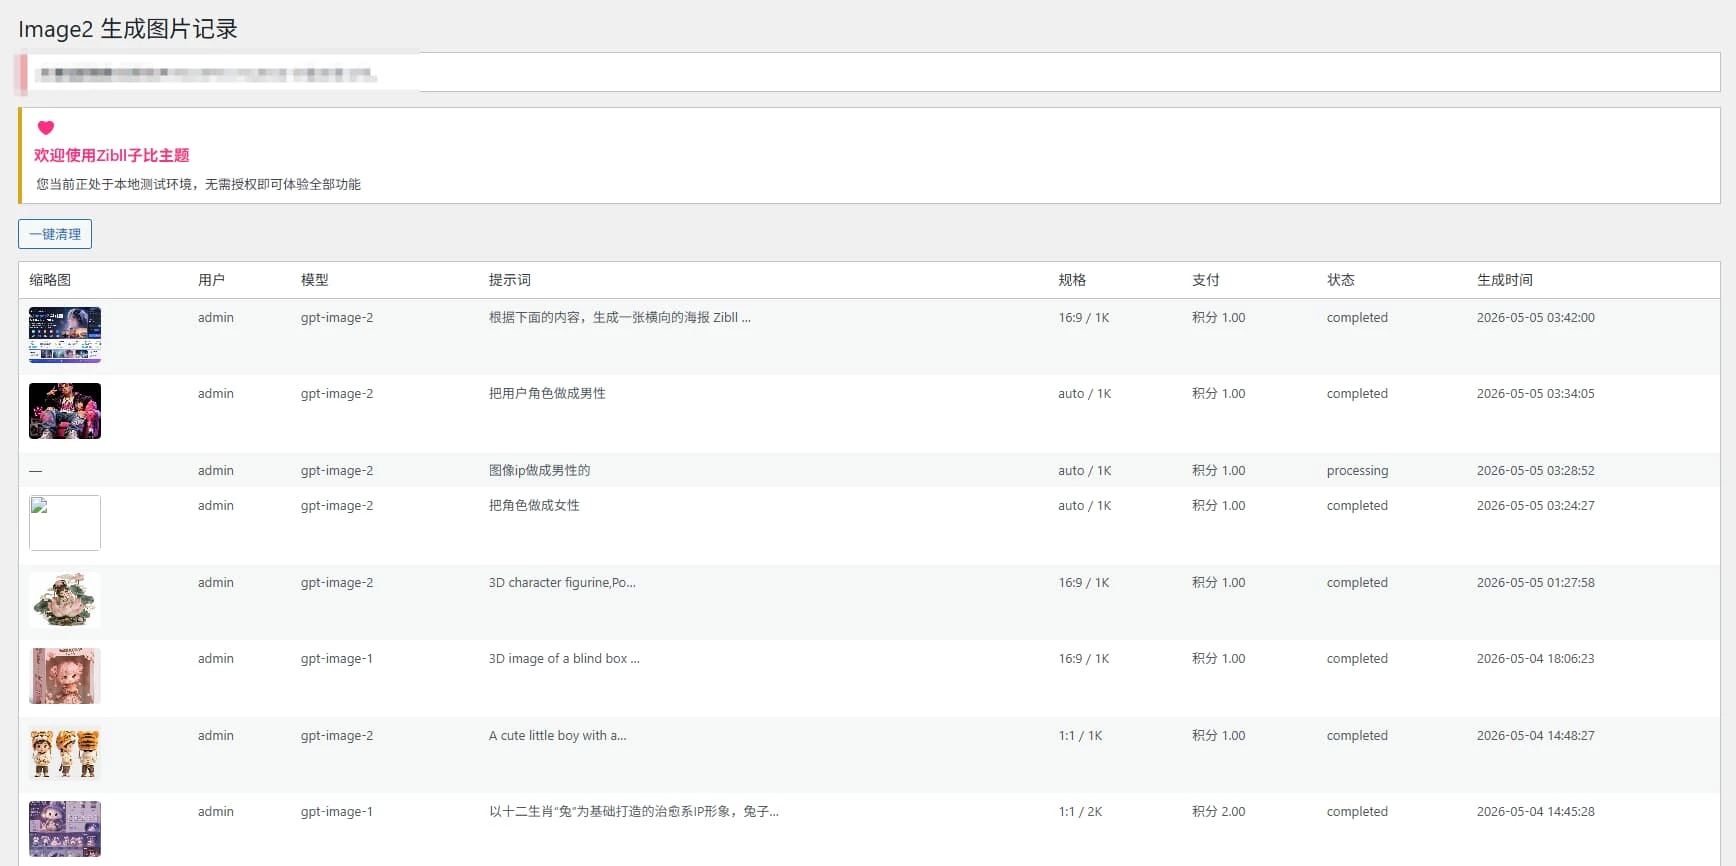Click the Image2 生成图片记录 page title

(x=128, y=29)
